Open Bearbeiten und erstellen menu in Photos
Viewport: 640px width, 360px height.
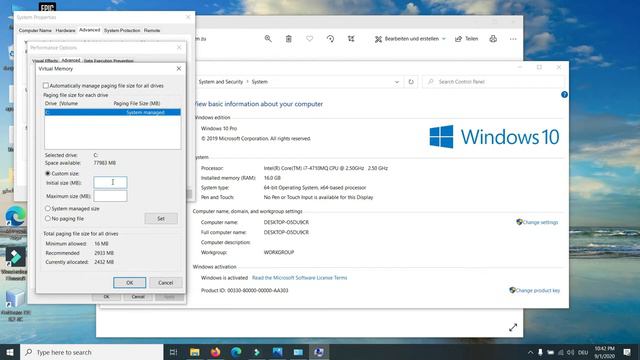410,39
